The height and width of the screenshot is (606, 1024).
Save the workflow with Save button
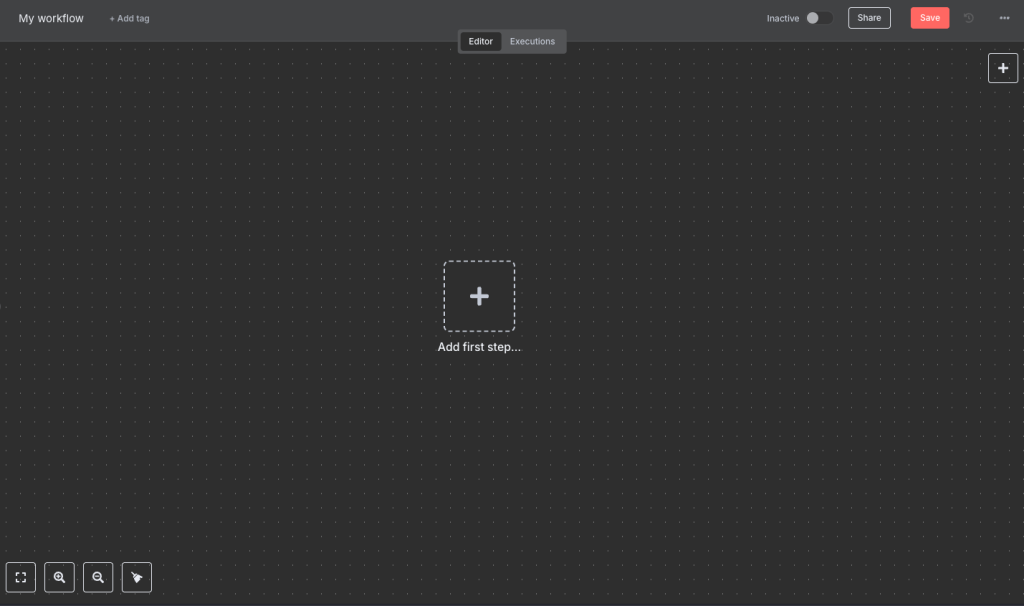point(929,18)
